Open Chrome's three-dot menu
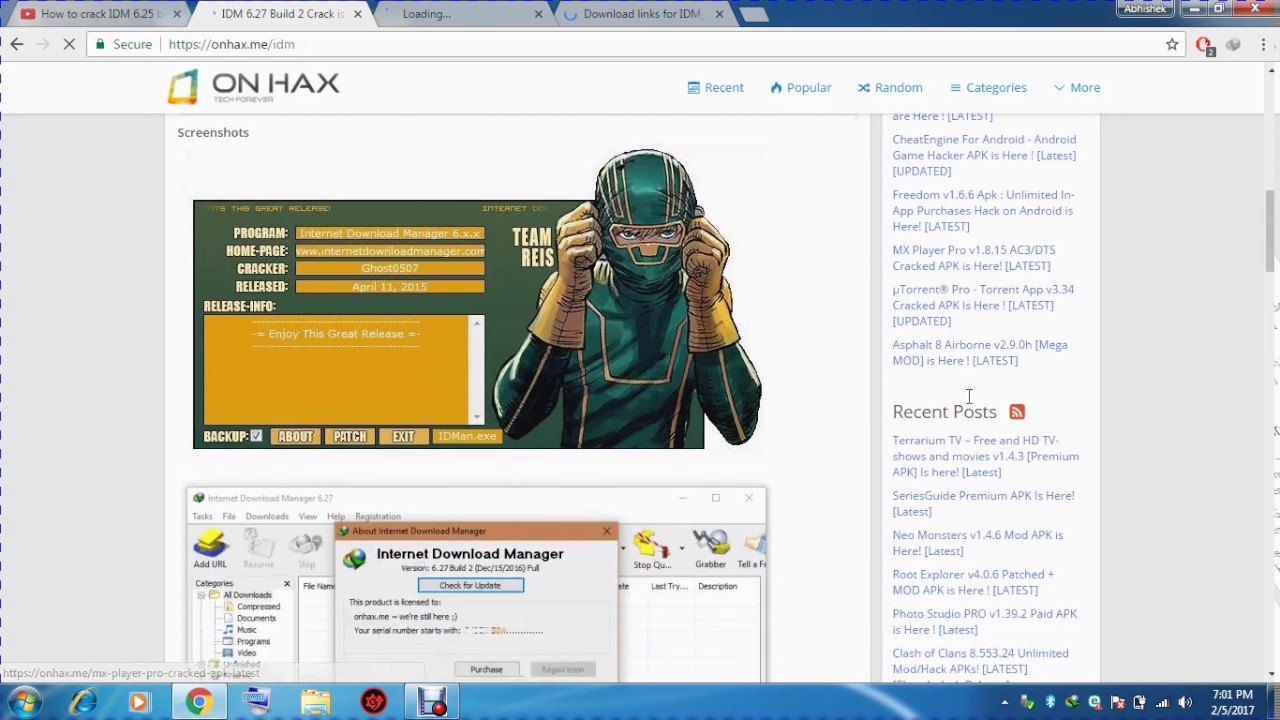 point(1262,44)
